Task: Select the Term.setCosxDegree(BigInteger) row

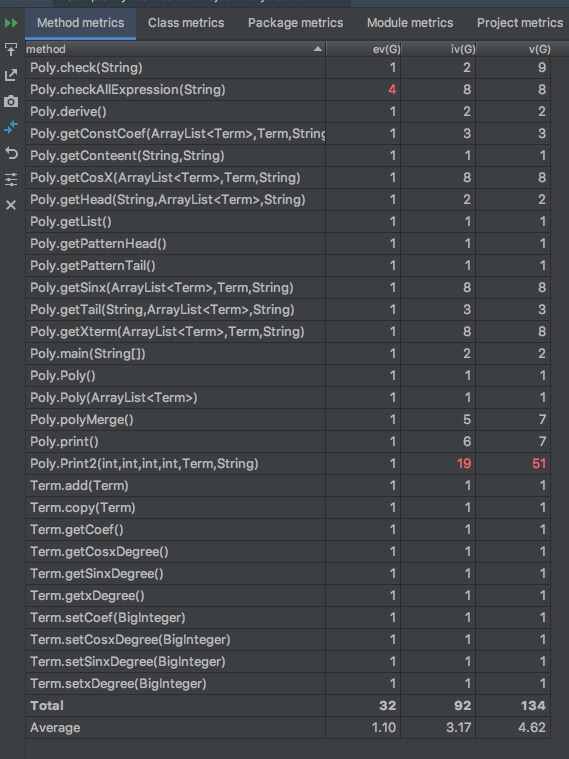Action: [x=288, y=640]
